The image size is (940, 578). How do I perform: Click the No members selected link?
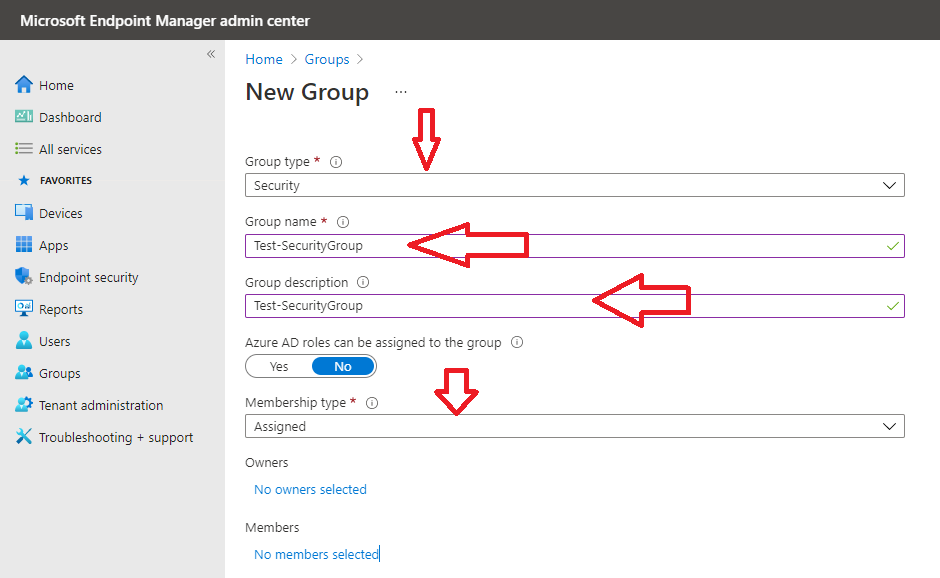coord(316,554)
